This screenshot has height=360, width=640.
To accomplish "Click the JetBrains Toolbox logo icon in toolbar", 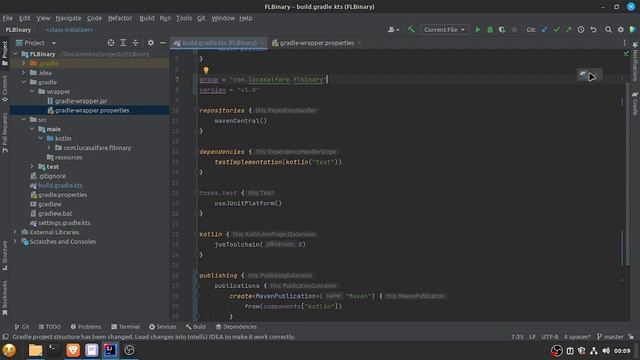I will point(633,29).
